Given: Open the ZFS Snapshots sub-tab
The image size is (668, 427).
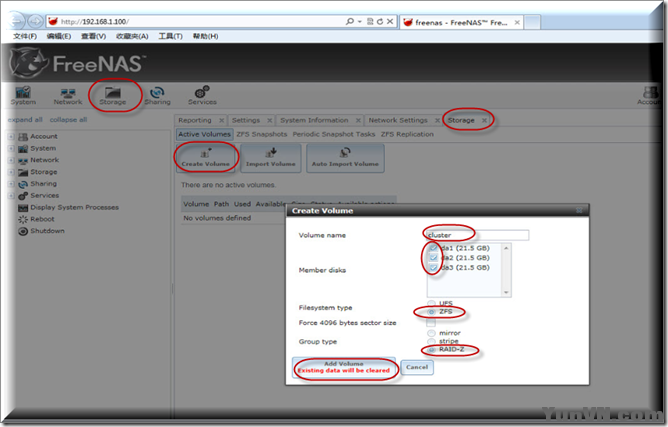Looking at the screenshot, I should click(x=262, y=134).
